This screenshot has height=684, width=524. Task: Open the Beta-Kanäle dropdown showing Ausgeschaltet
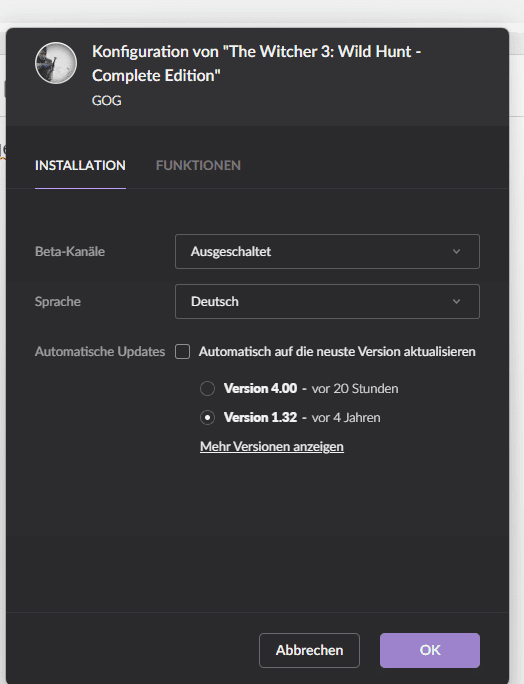(x=327, y=251)
